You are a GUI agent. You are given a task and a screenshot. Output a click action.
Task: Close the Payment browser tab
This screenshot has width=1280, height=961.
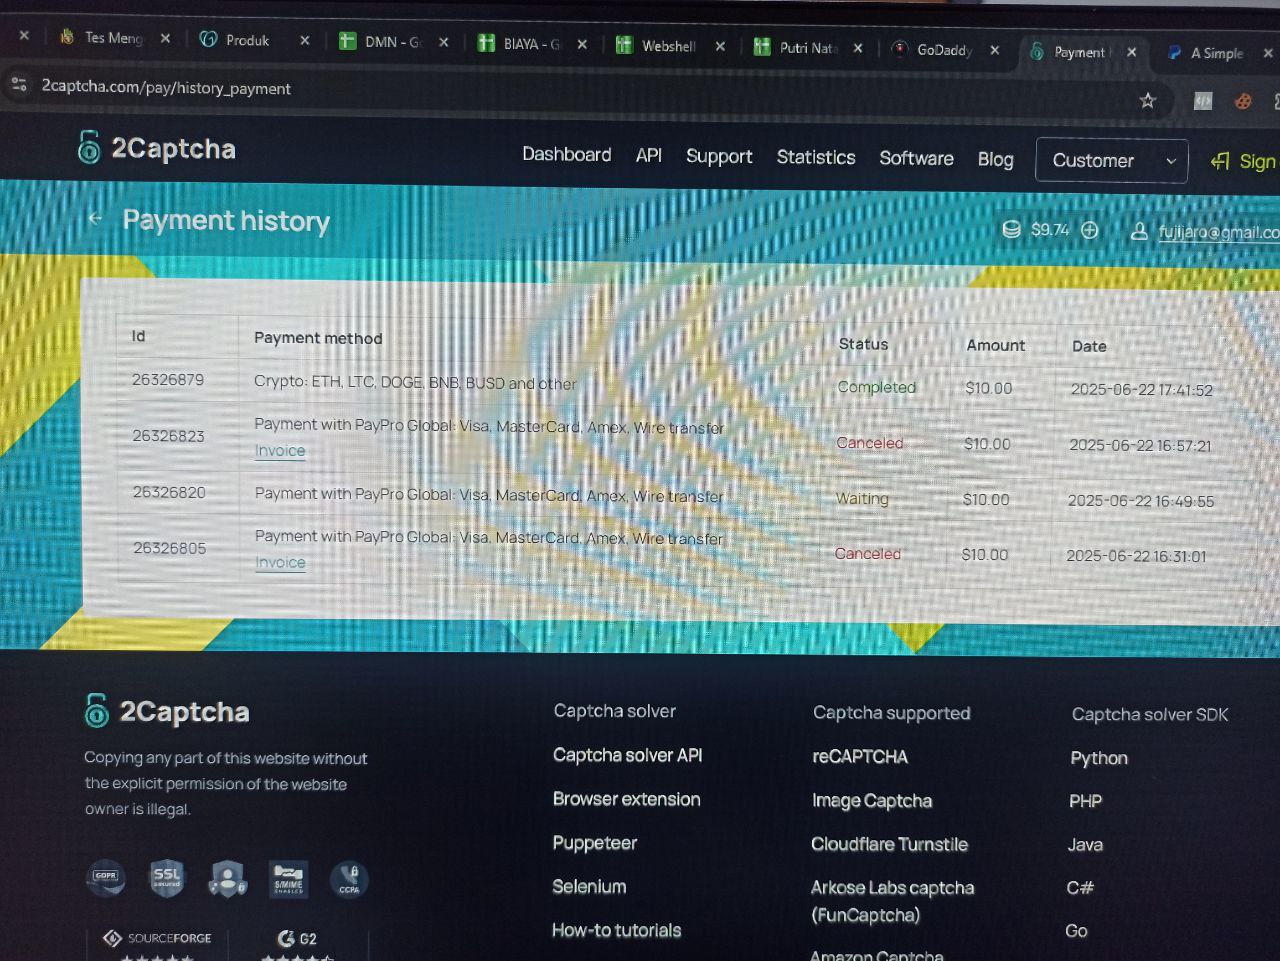click(x=1131, y=52)
